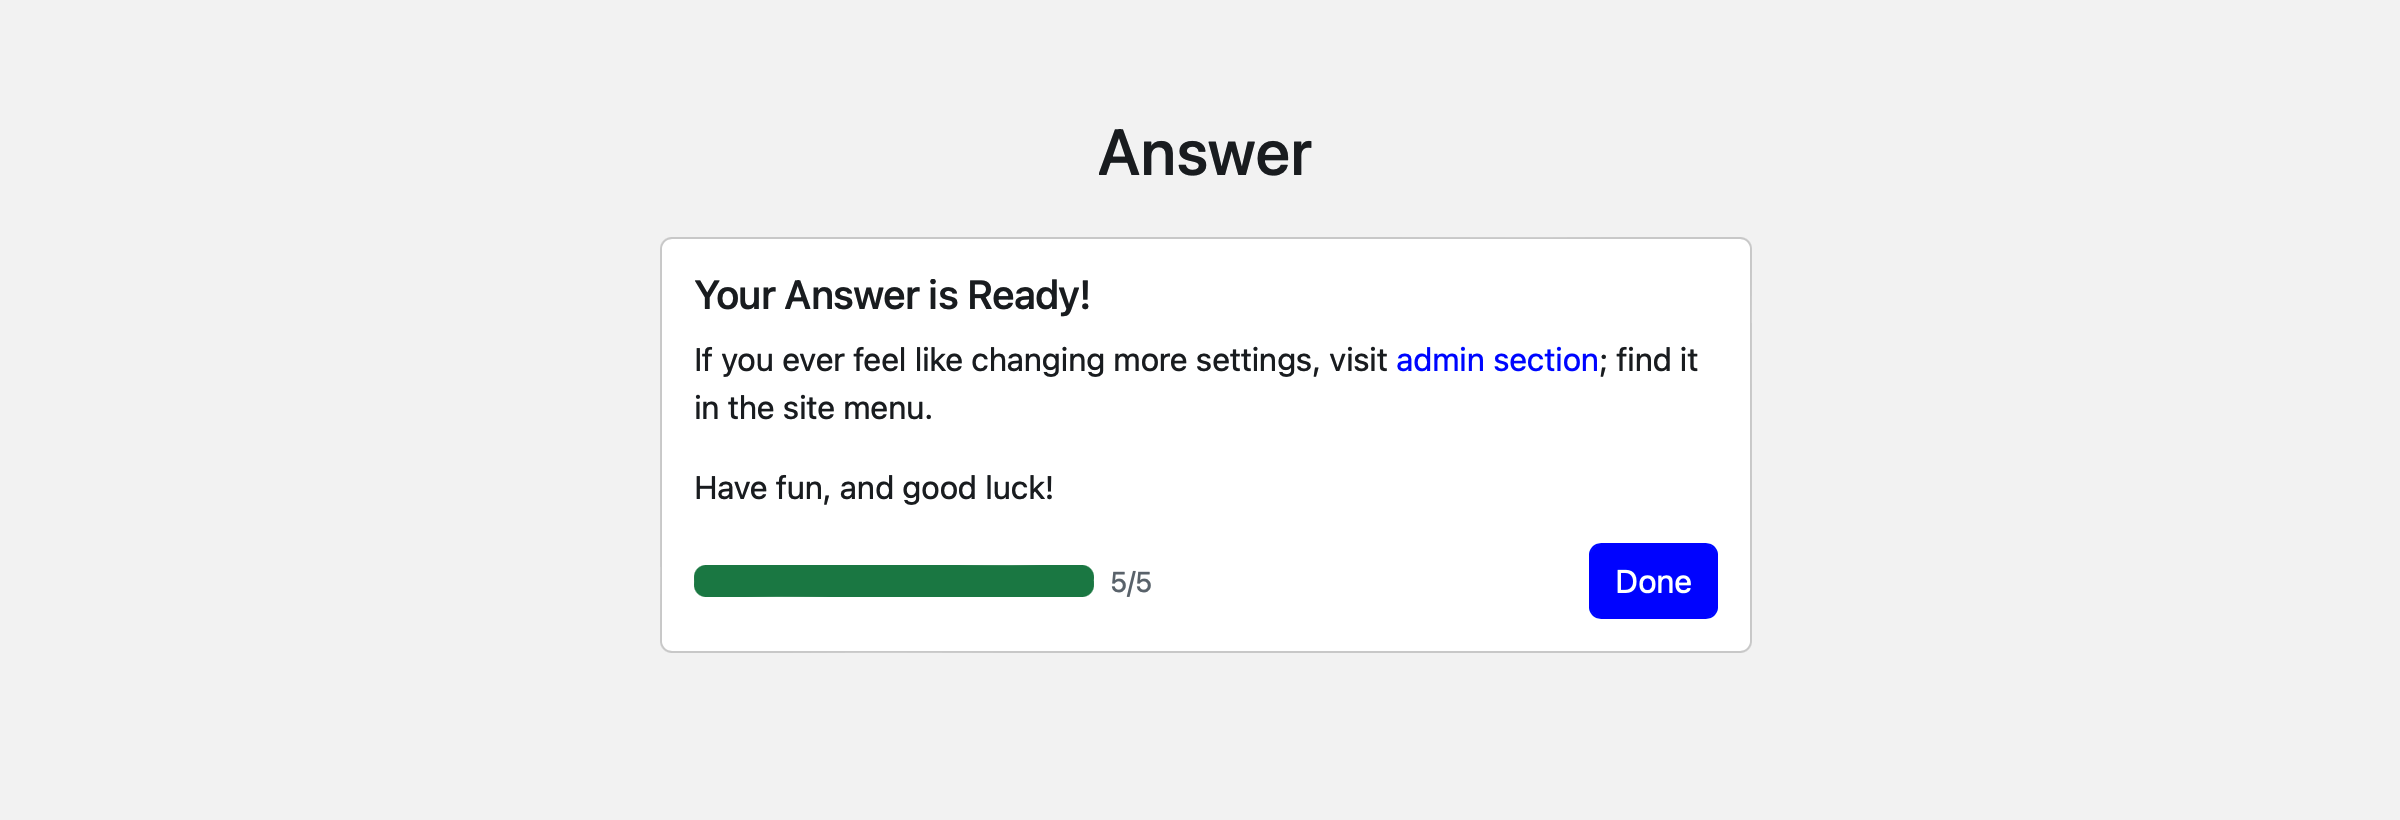
Task: Click the green setup progress bar
Action: [x=893, y=581]
